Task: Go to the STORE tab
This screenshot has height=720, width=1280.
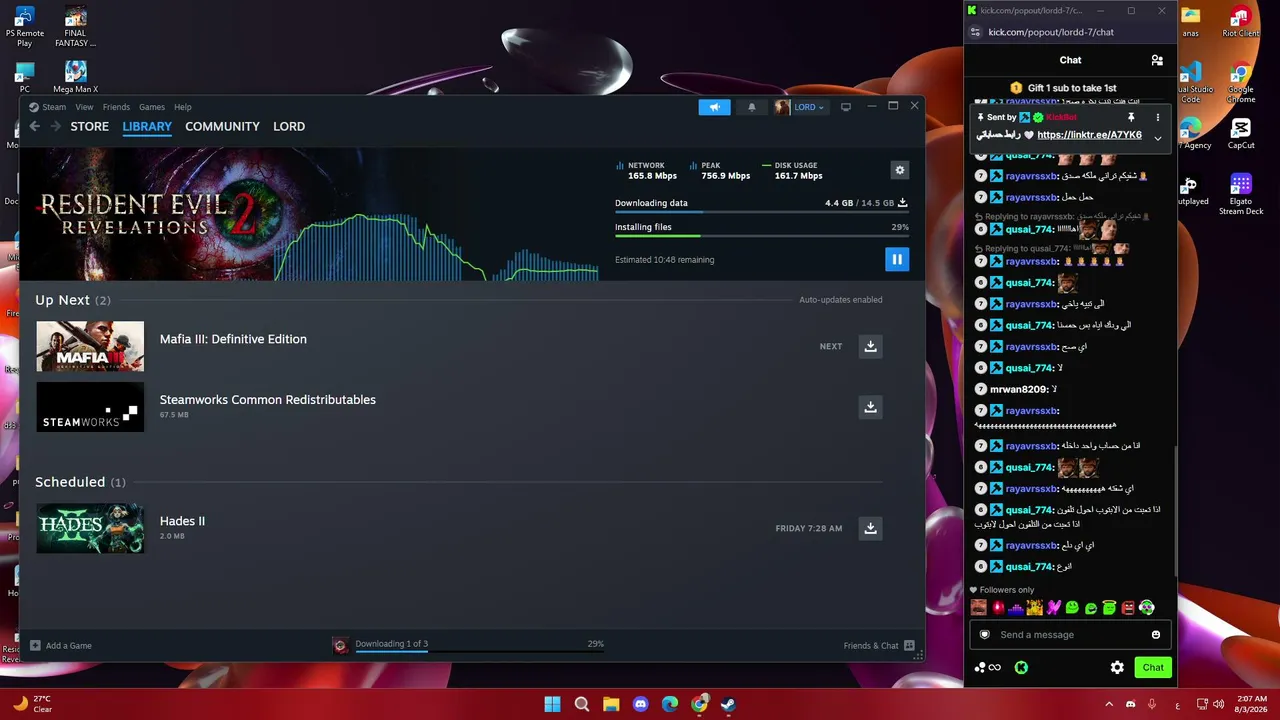Action: pyautogui.click(x=89, y=126)
